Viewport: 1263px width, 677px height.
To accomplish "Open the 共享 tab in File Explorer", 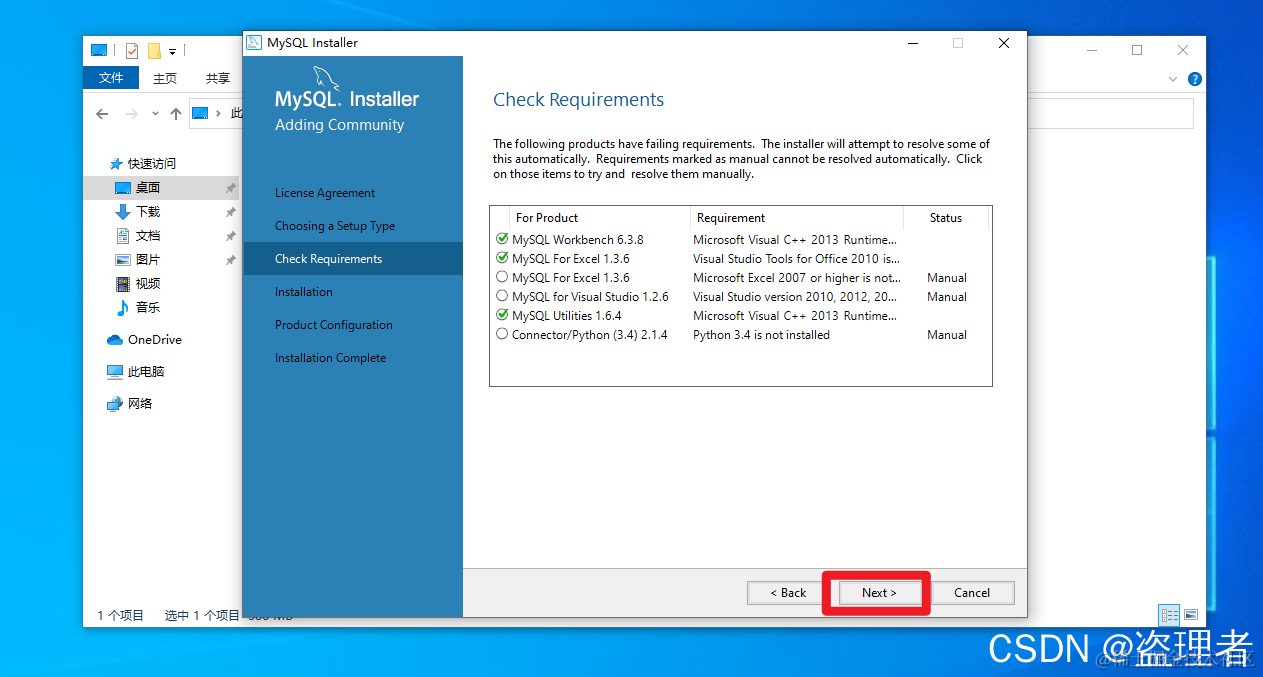I will point(218,78).
